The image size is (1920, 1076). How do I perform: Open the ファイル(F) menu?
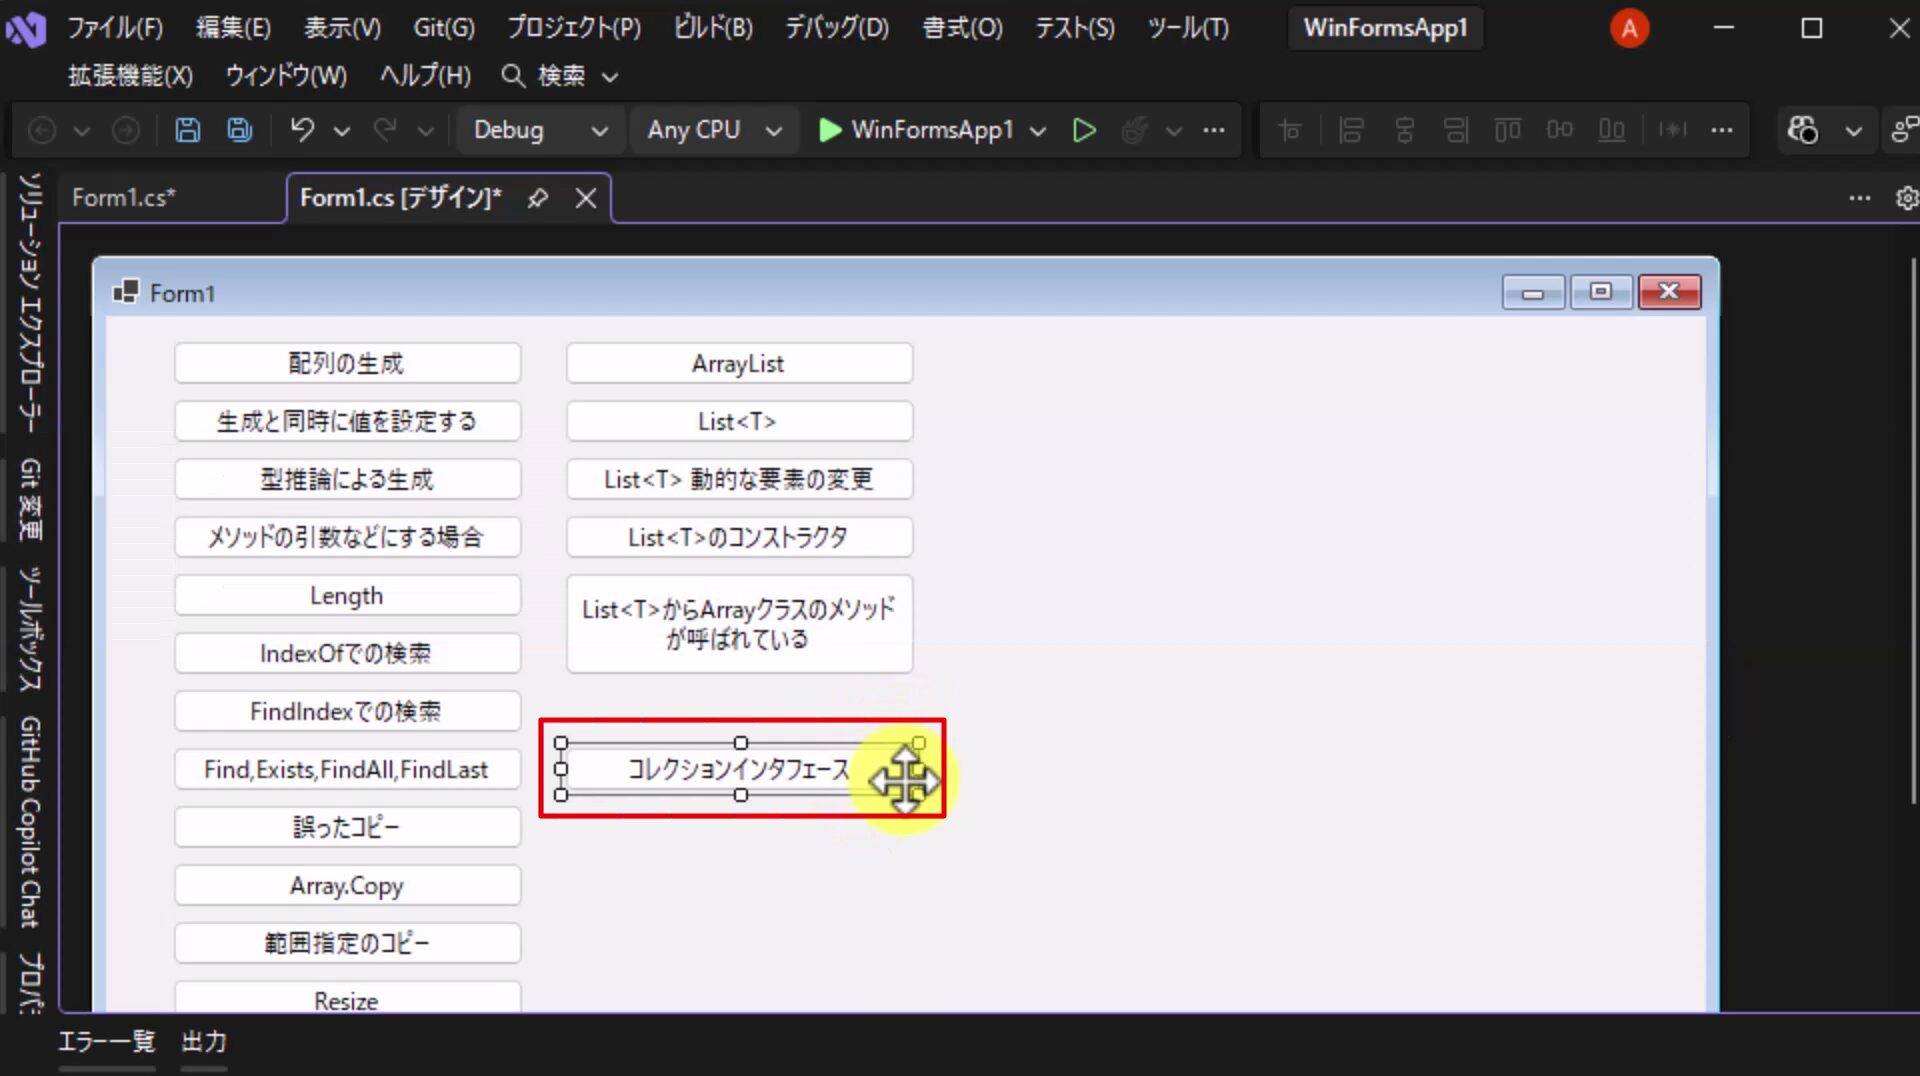pyautogui.click(x=115, y=28)
